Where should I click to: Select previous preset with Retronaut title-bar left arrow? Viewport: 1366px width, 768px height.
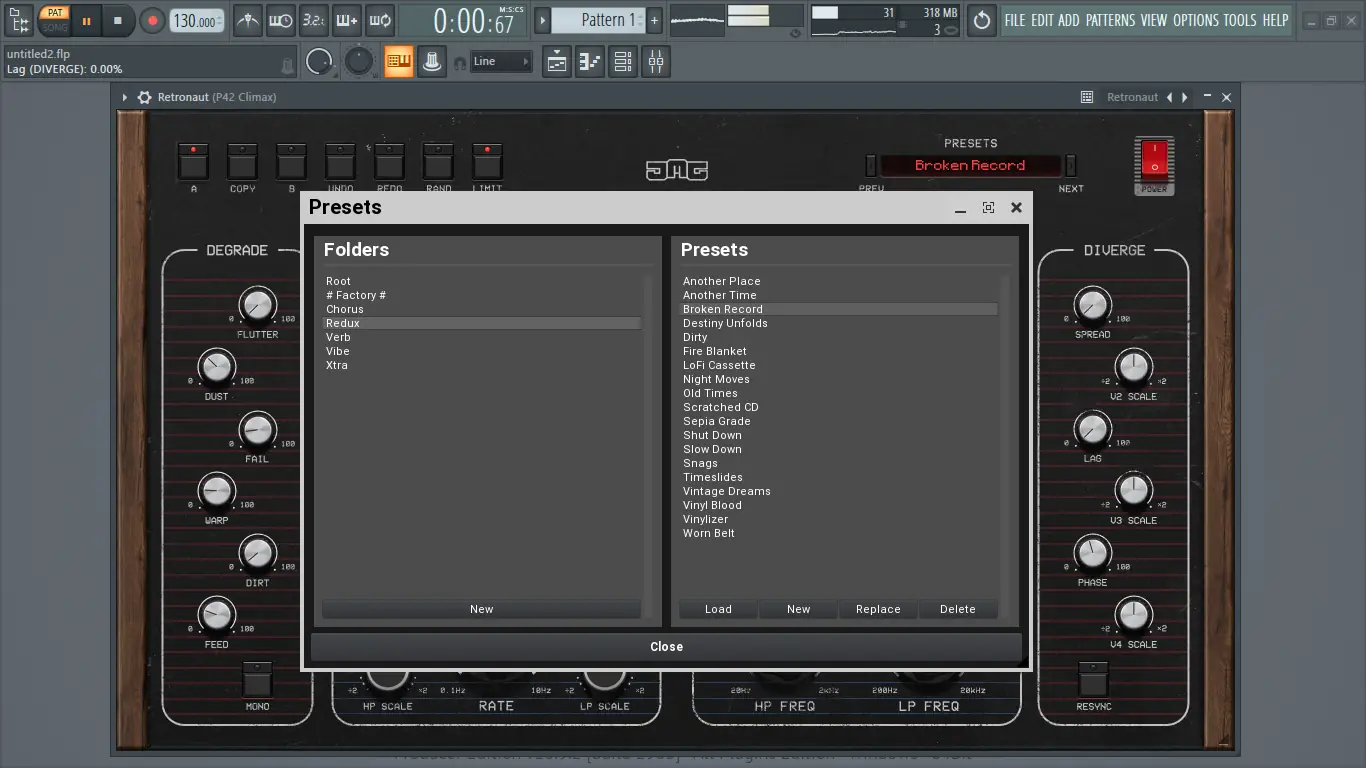[1169, 97]
